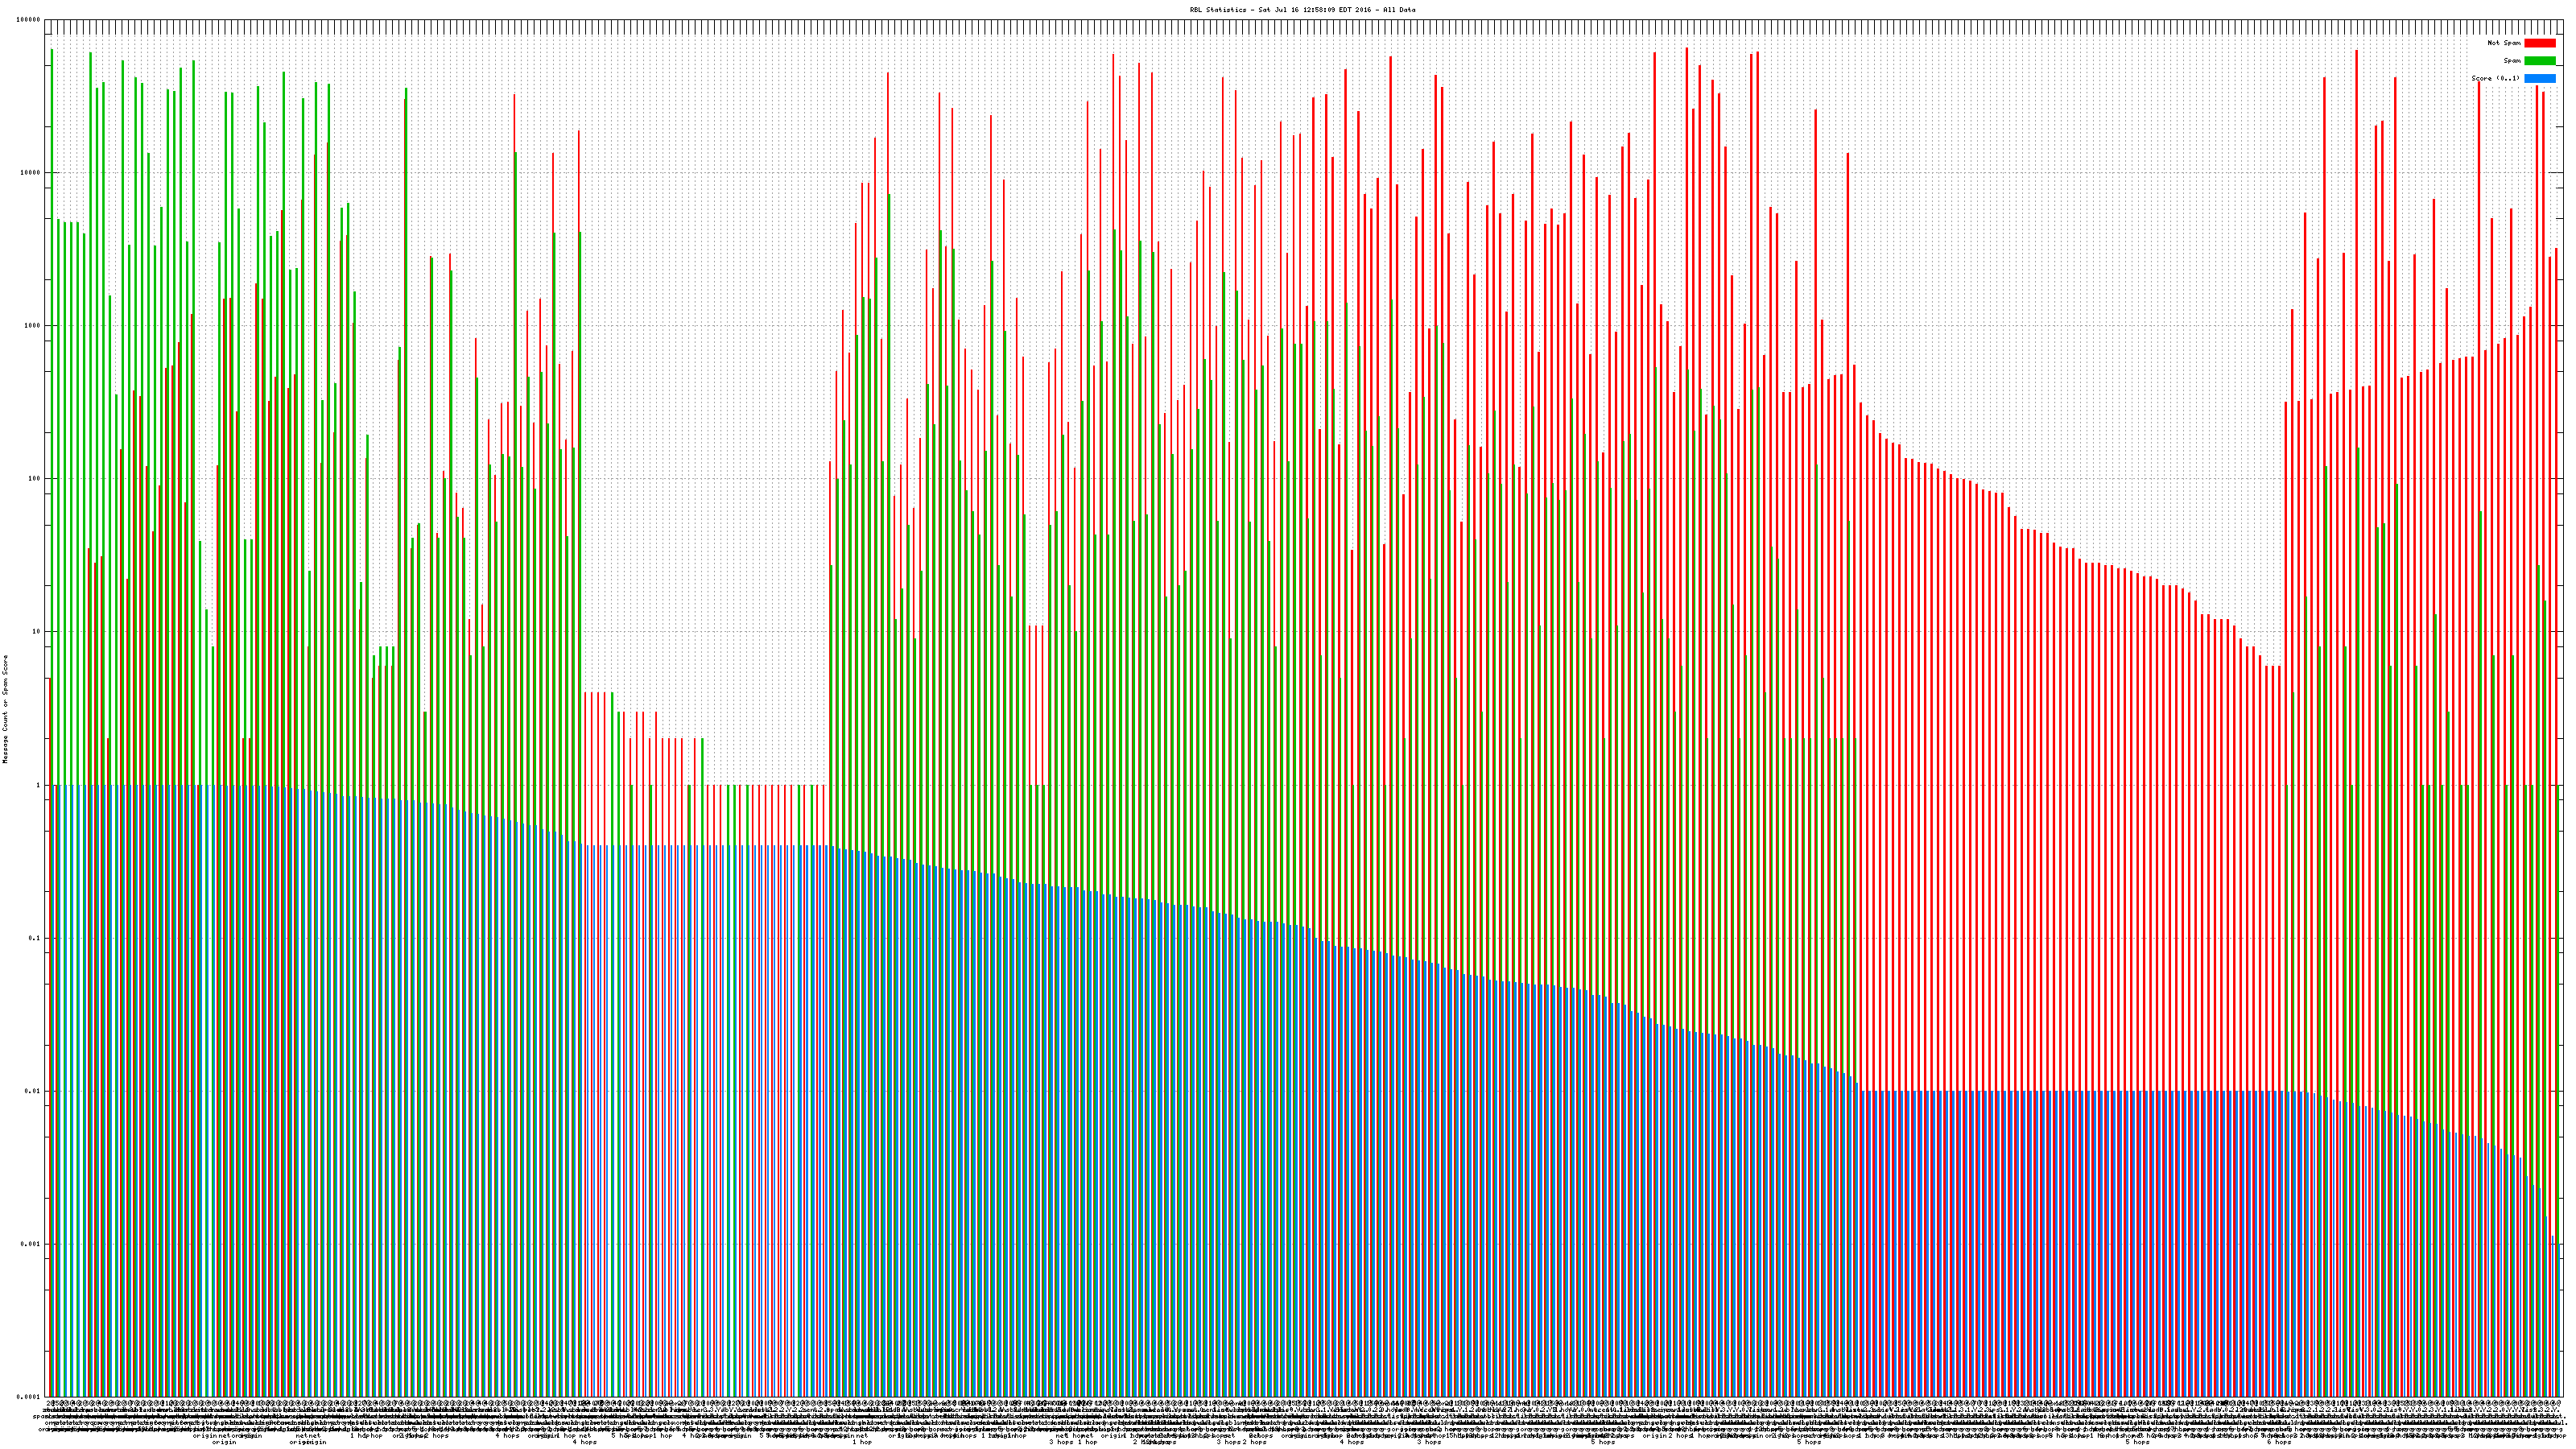Click the "6 hops" x-axis label
Screen dimensions: 2576x1449
click(x=2278, y=1443)
